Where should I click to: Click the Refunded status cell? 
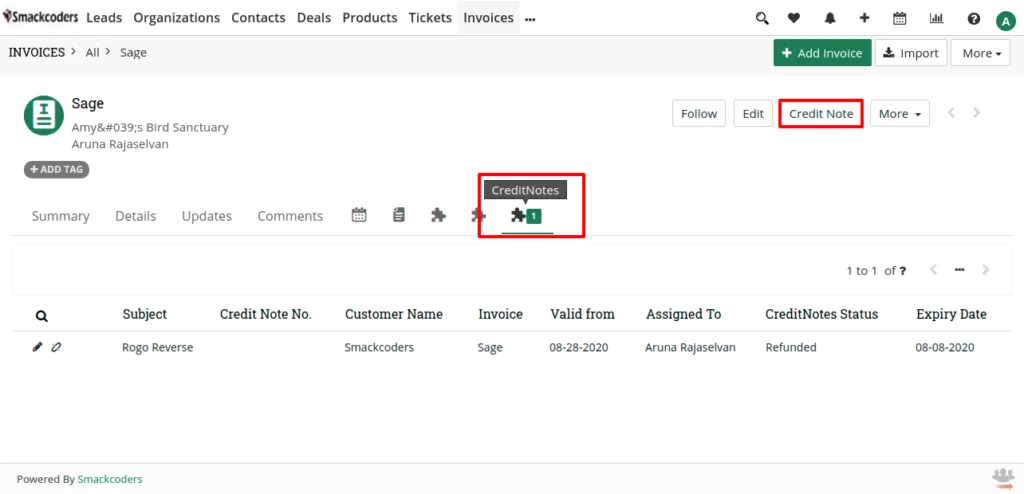[791, 348]
